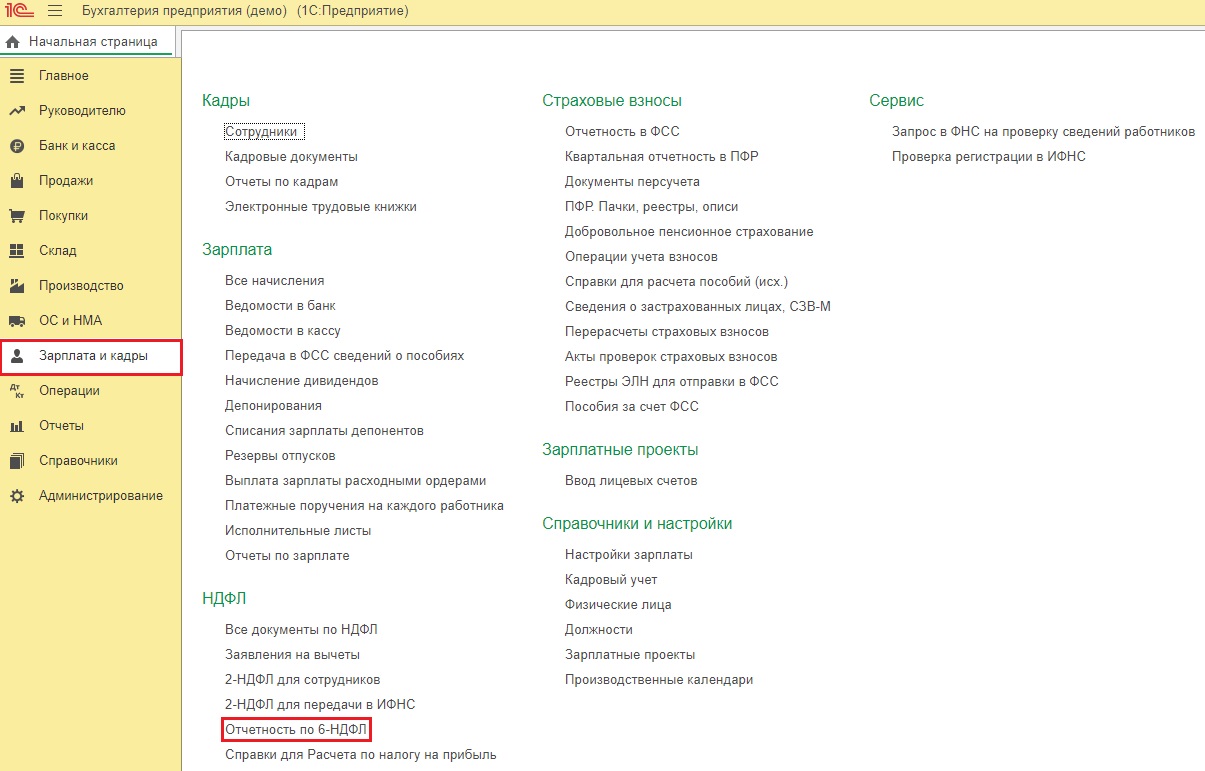Open Ведомости в кассу
Viewport: 1205px width, 771px height.
coord(283,331)
